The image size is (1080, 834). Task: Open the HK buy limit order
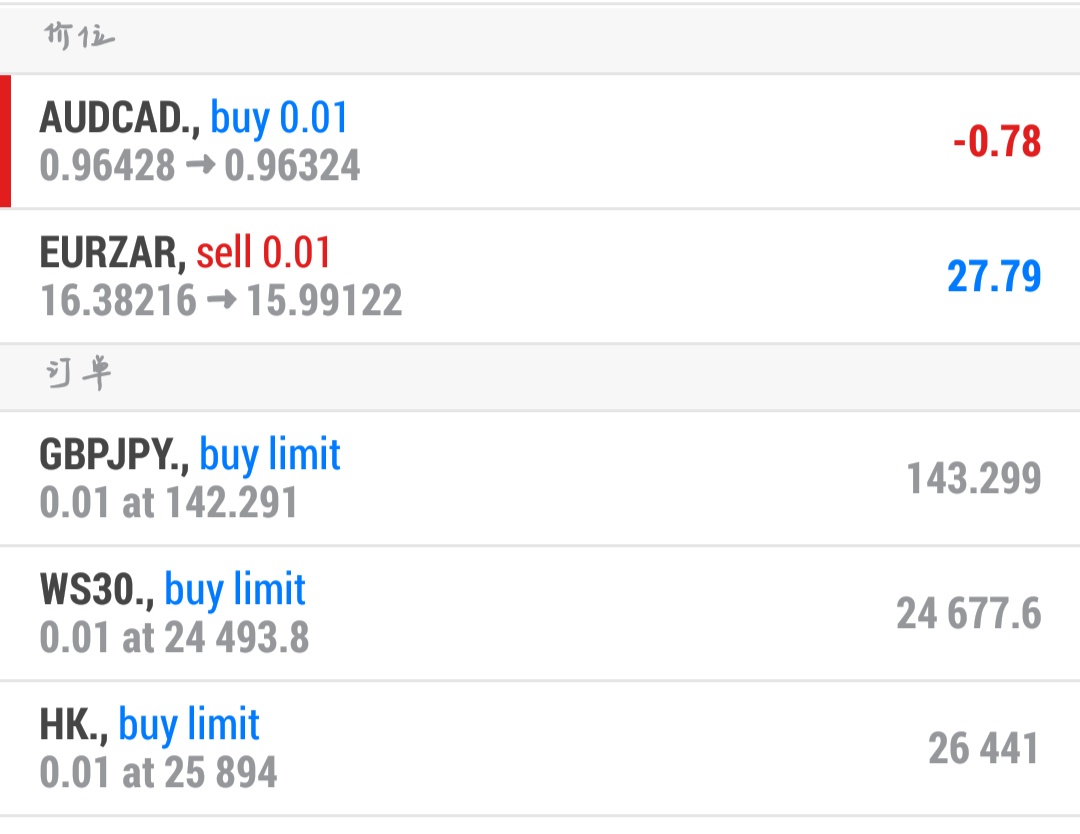tap(540, 749)
